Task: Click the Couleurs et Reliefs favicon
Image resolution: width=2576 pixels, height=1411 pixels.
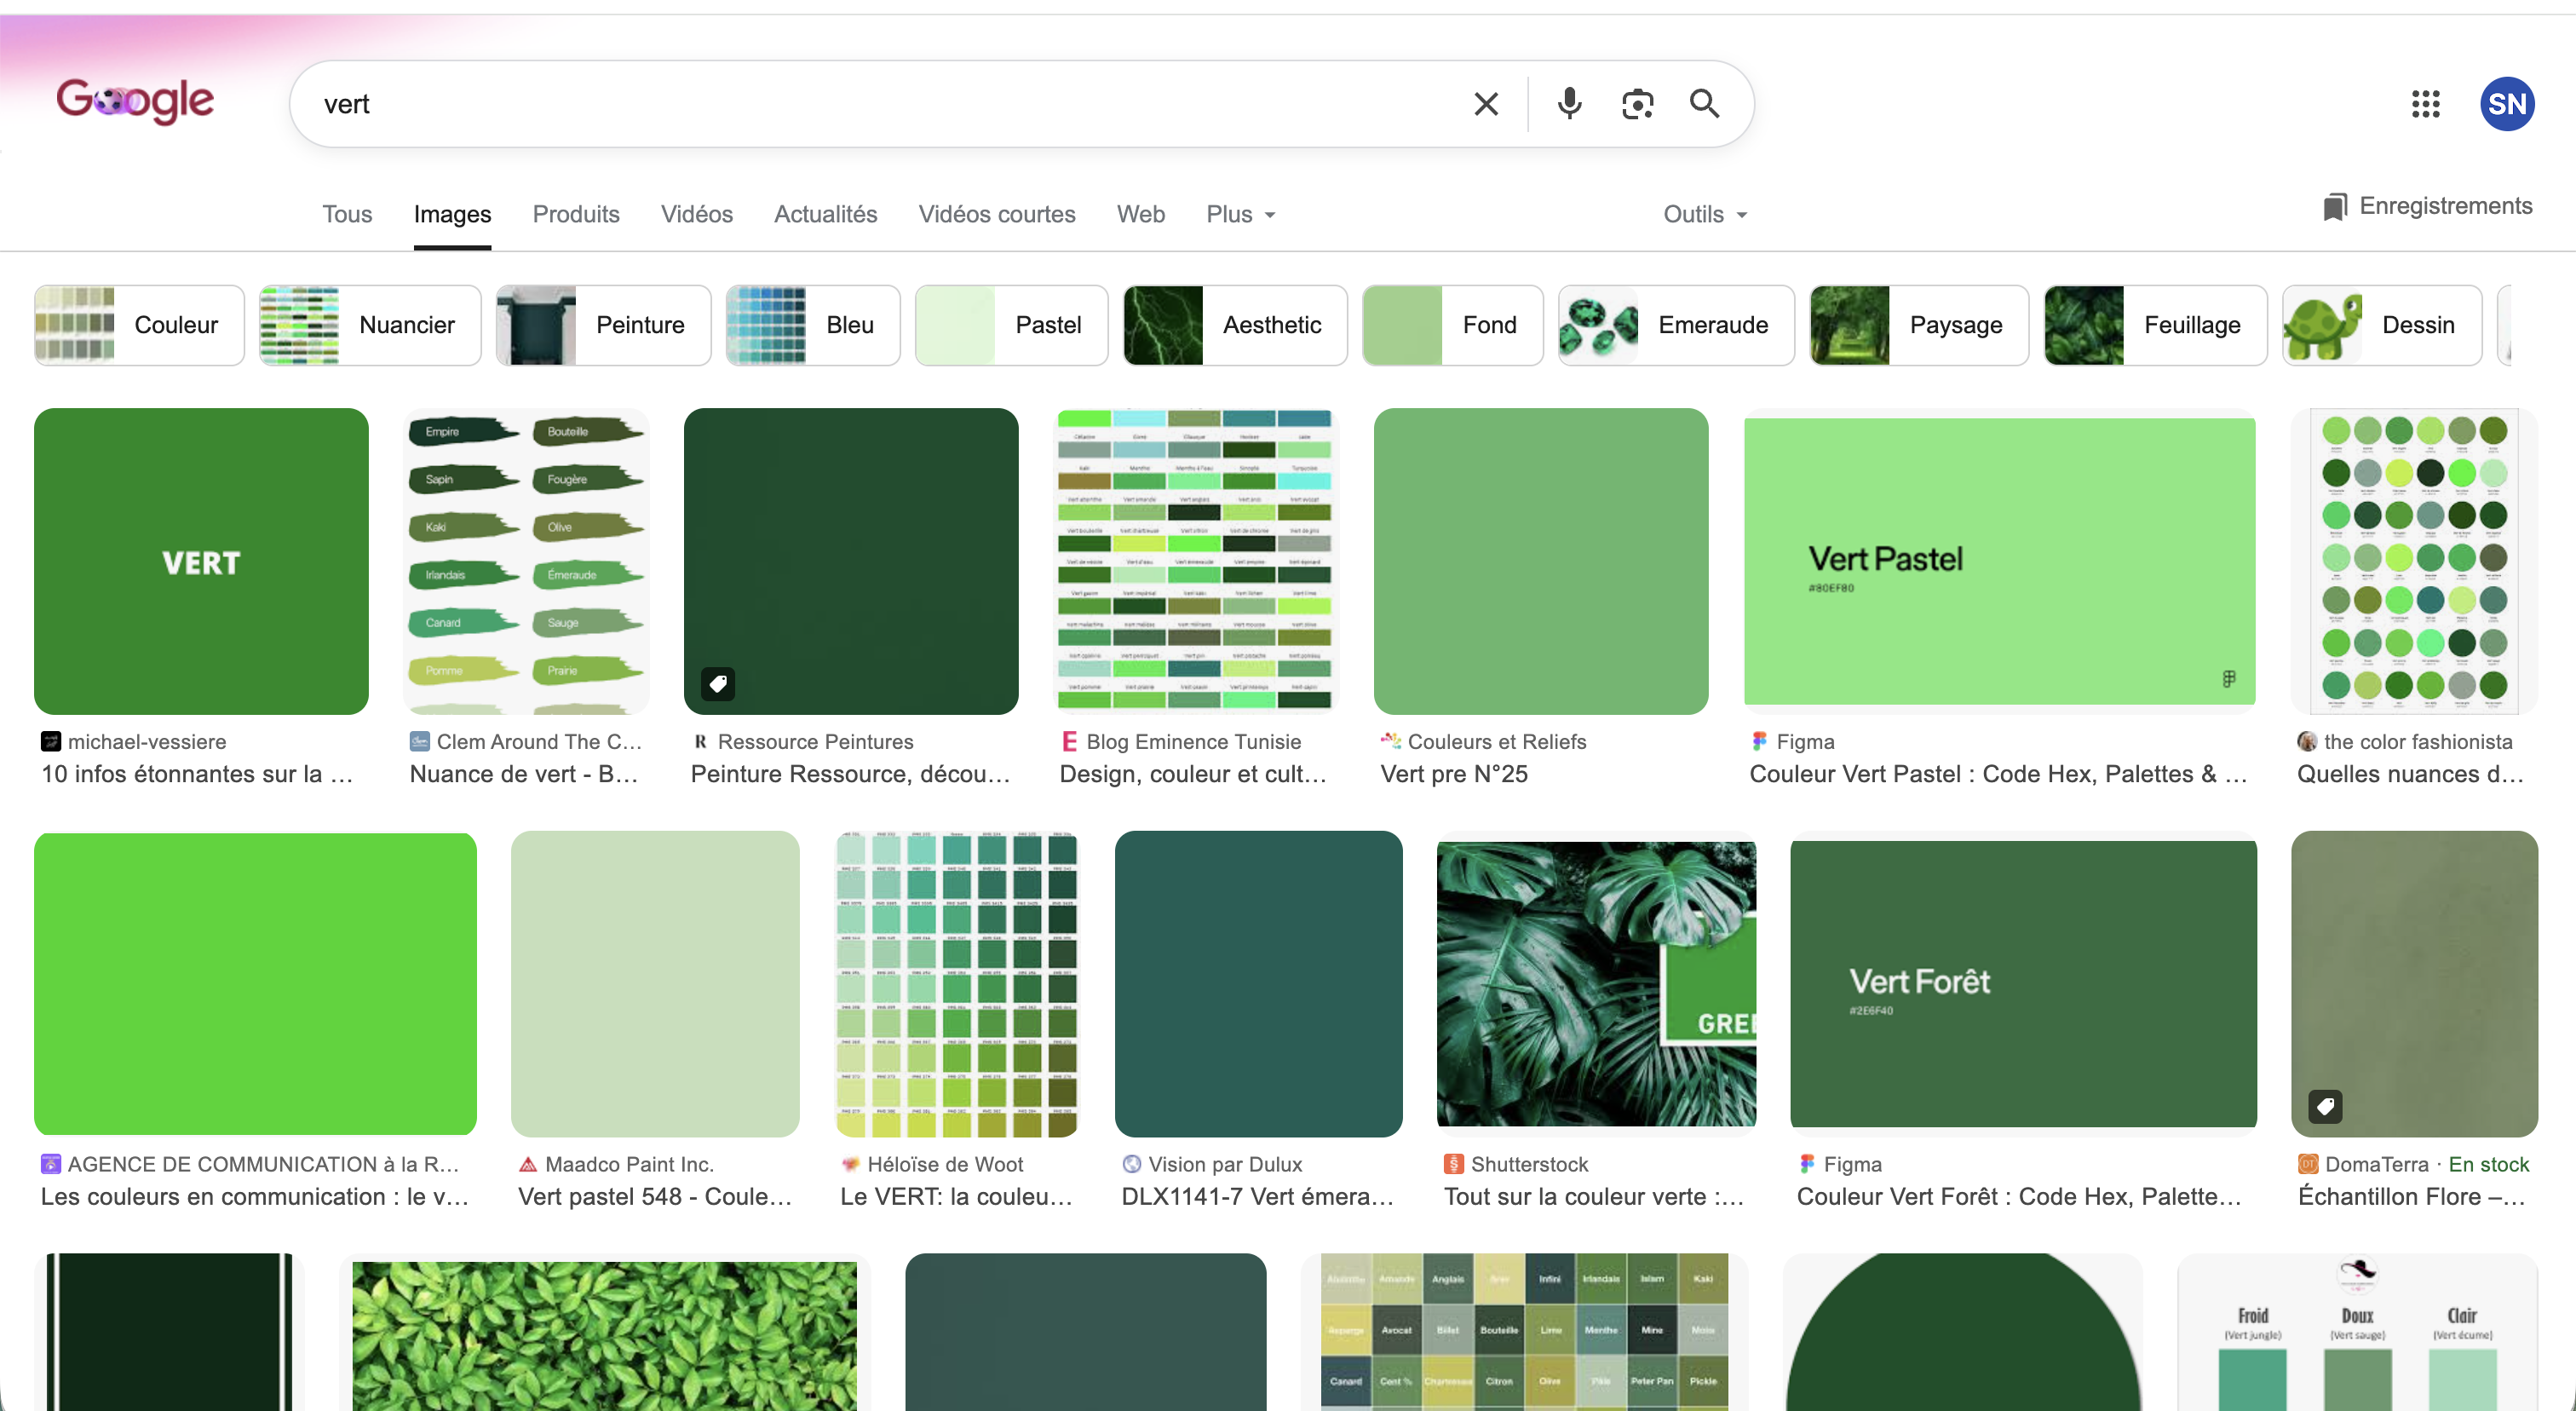Action: [x=1391, y=741]
